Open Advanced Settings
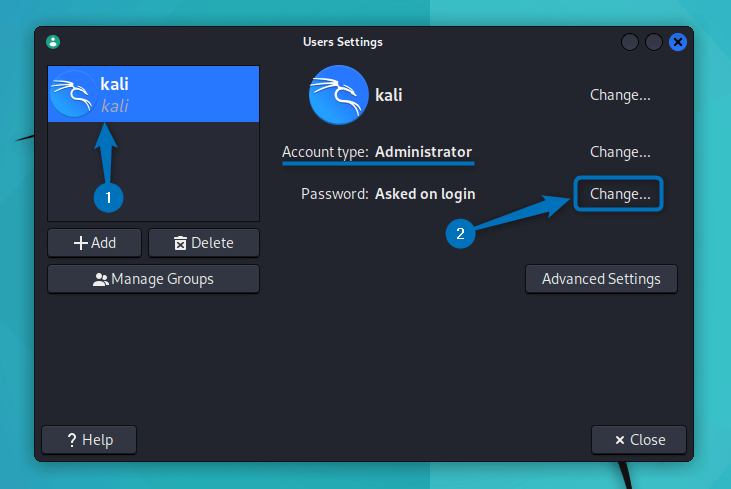 point(601,279)
